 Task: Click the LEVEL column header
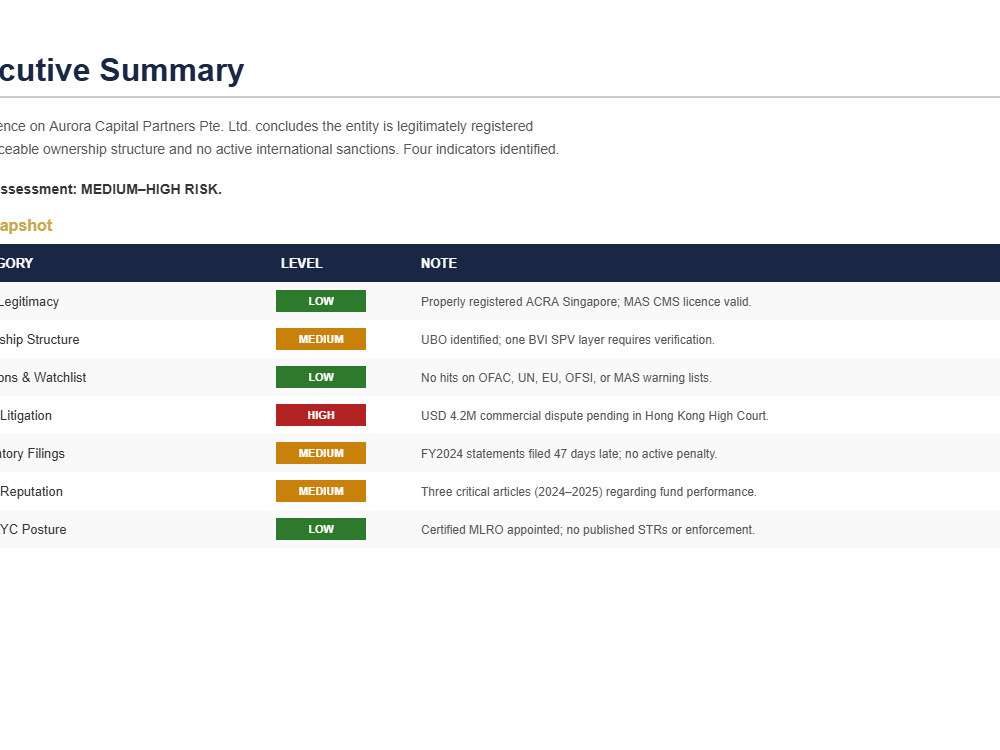pyautogui.click(x=302, y=263)
